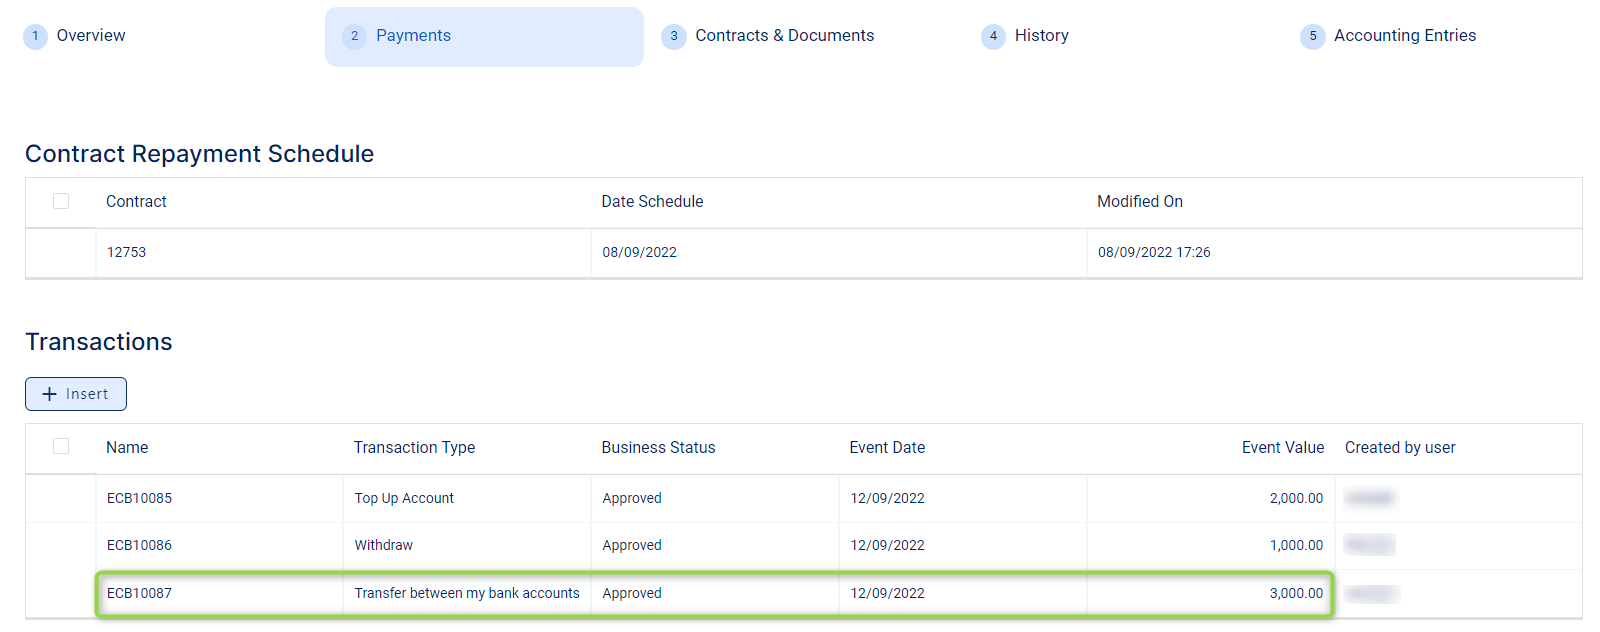Image resolution: width=1600 pixels, height=632 pixels.
Task: Click the step 1 number badge
Action: [x=35, y=37]
